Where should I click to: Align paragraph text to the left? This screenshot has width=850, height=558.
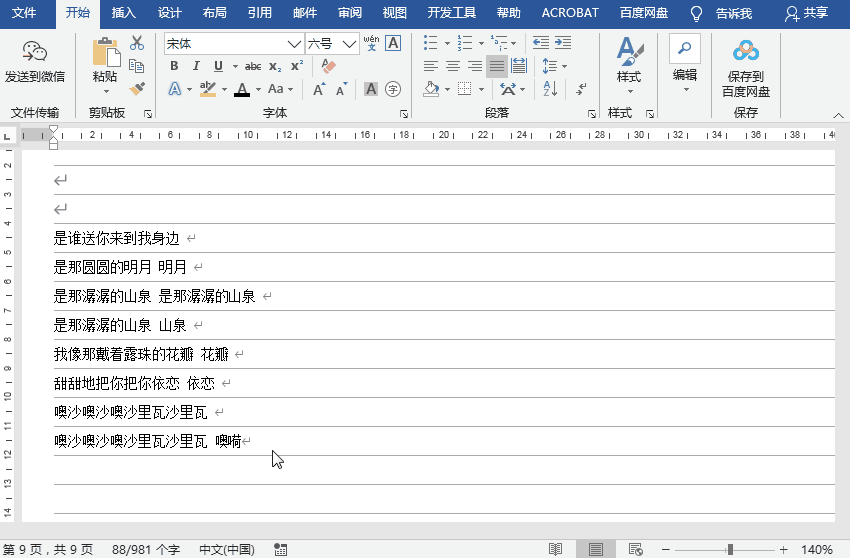click(431, 66)
